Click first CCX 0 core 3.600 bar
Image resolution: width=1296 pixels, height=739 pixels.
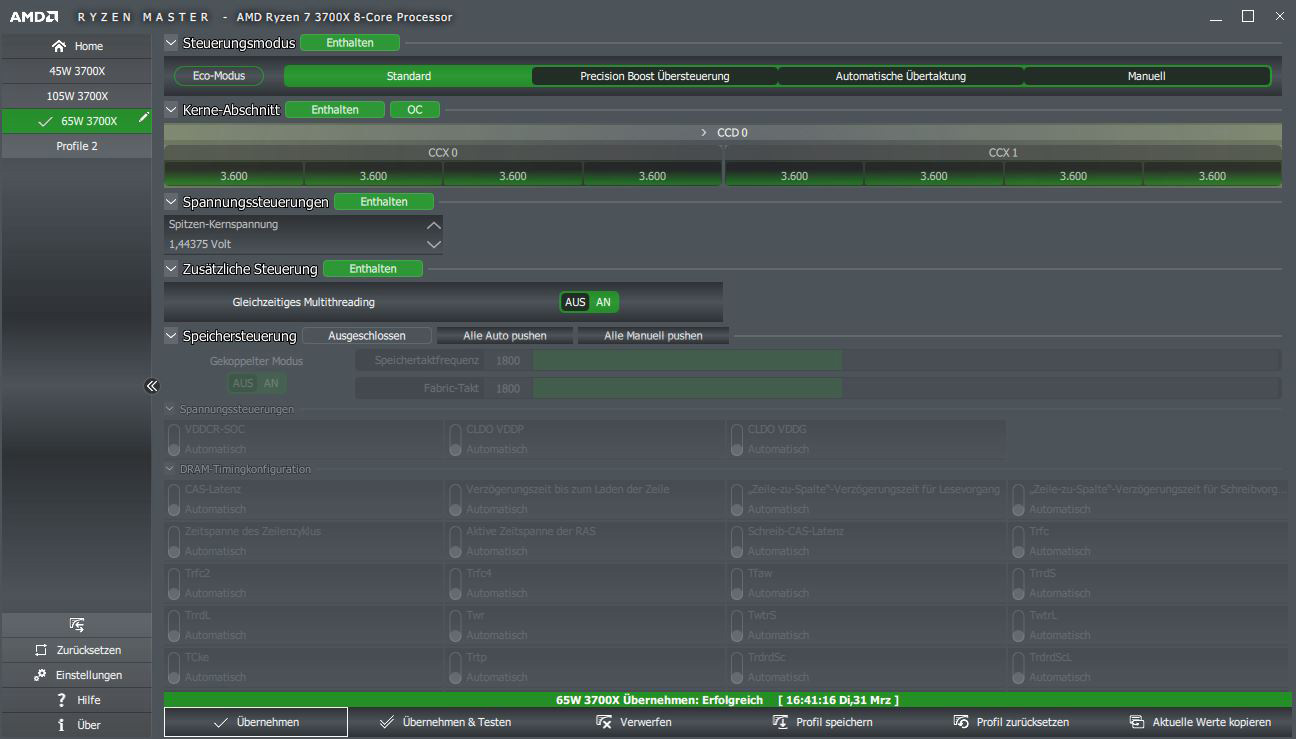click(234, 176)
